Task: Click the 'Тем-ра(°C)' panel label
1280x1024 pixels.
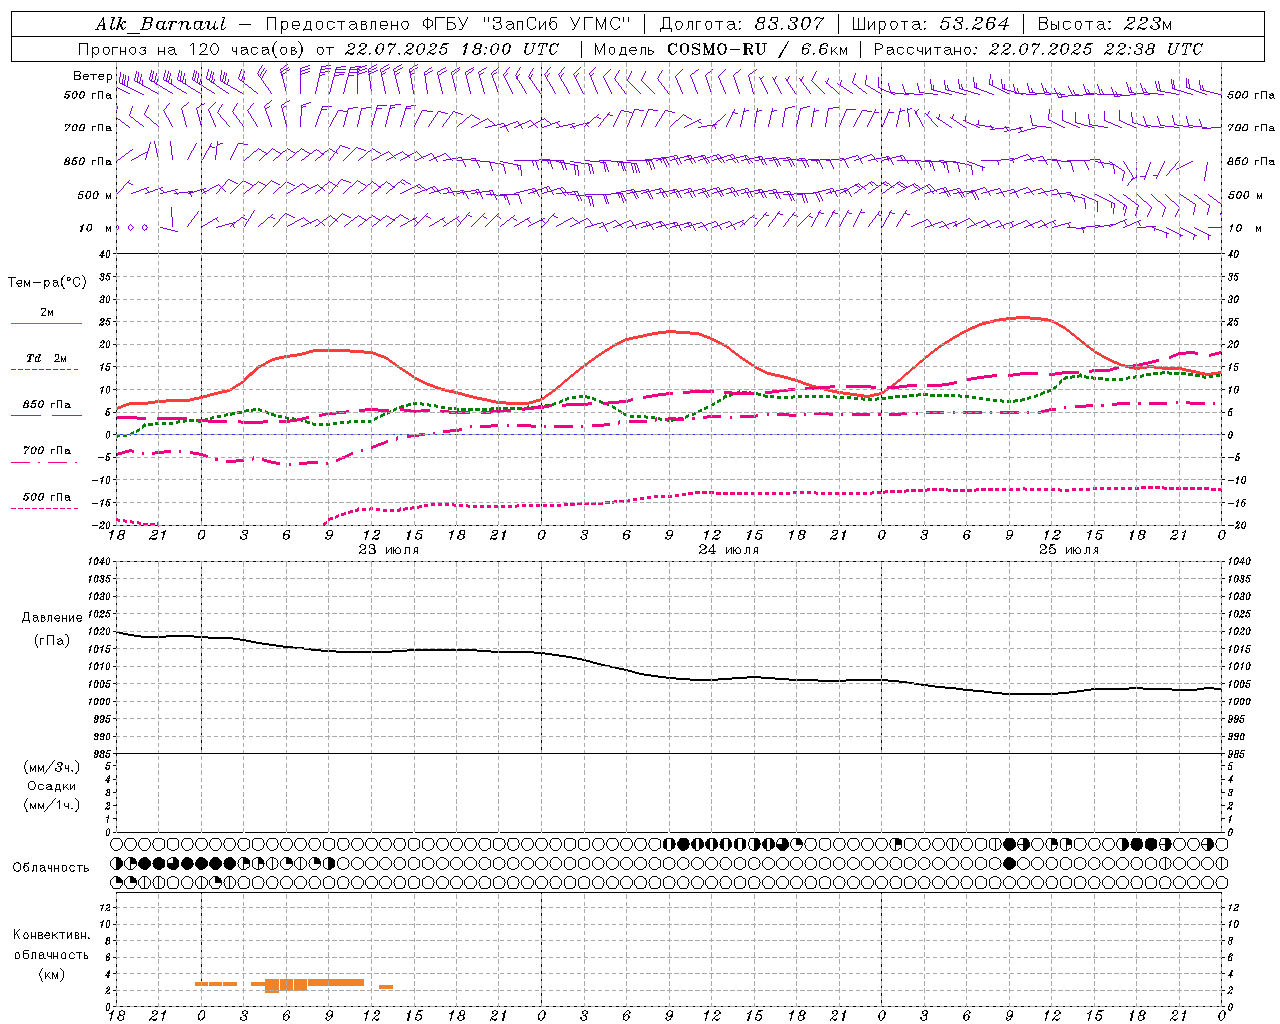Action: coord(47,283)
